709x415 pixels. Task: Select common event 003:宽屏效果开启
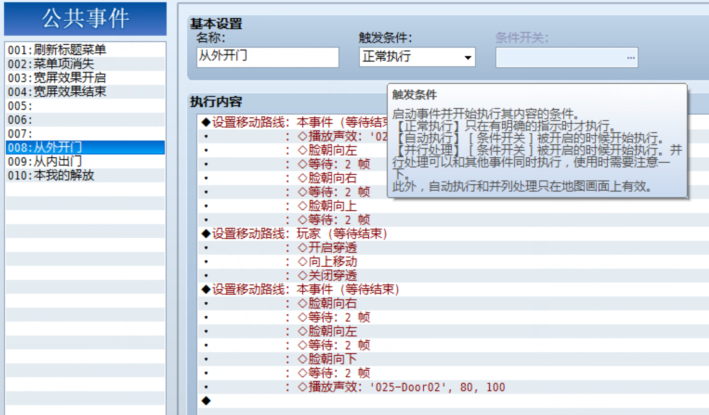(x=85, y=78)
